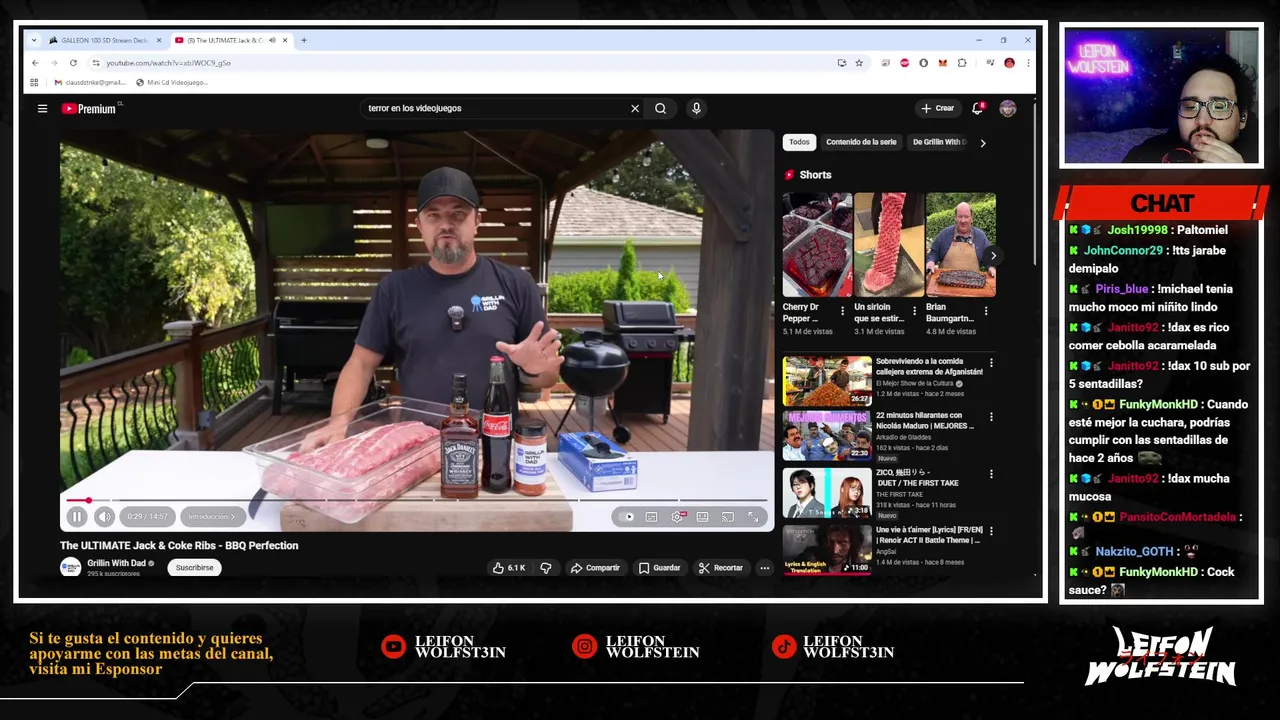This screenshot has height=720, width=1280.
Task: Open 22 minutos hilarantes con Nicolás Maduro video
Action: coord(827,437)
